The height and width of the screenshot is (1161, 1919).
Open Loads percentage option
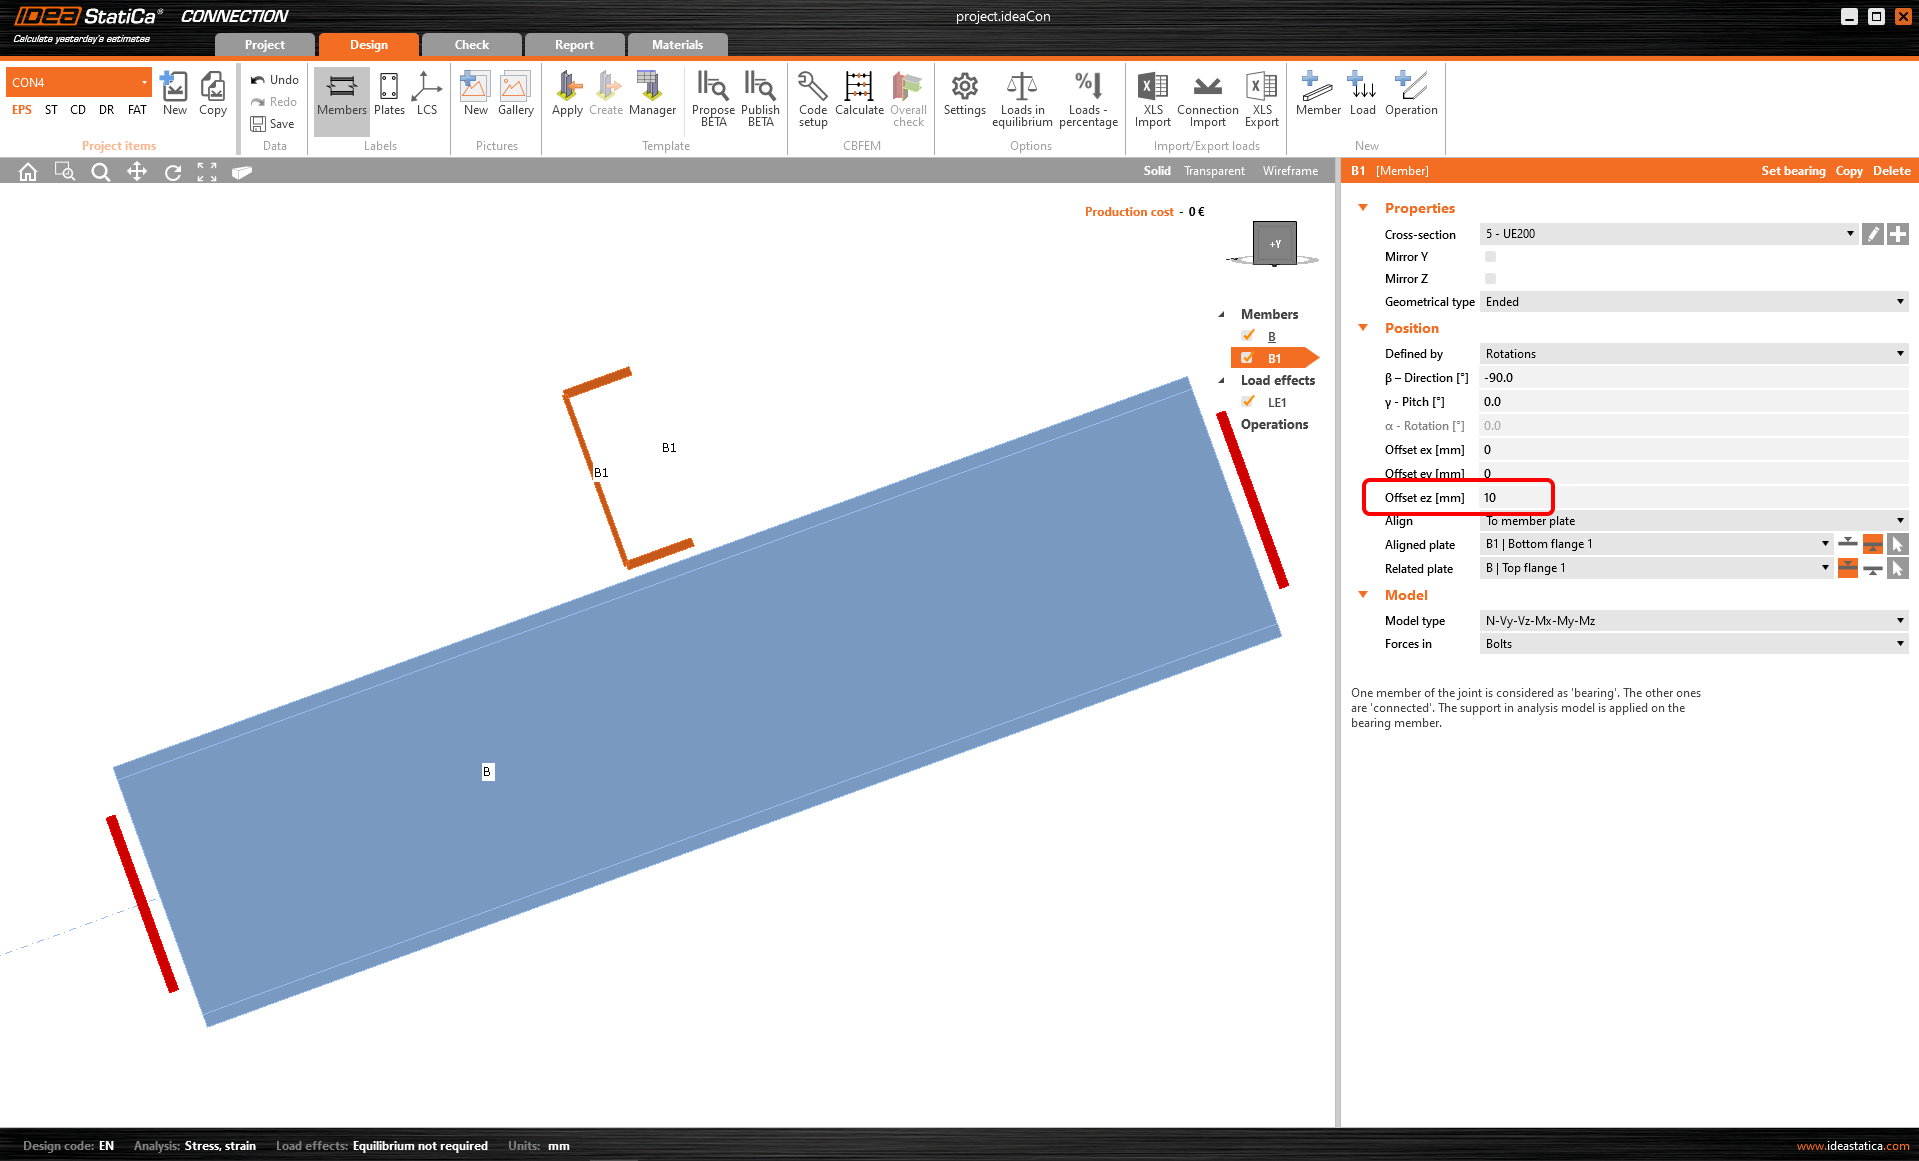point(1088,99)
